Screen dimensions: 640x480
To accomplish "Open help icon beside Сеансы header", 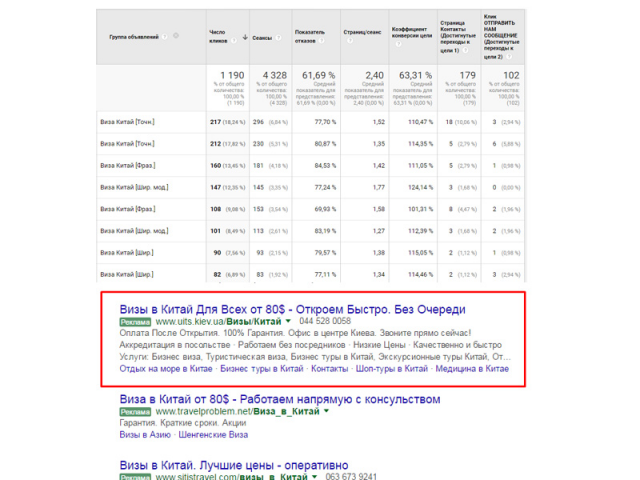I will pos(278,38).
